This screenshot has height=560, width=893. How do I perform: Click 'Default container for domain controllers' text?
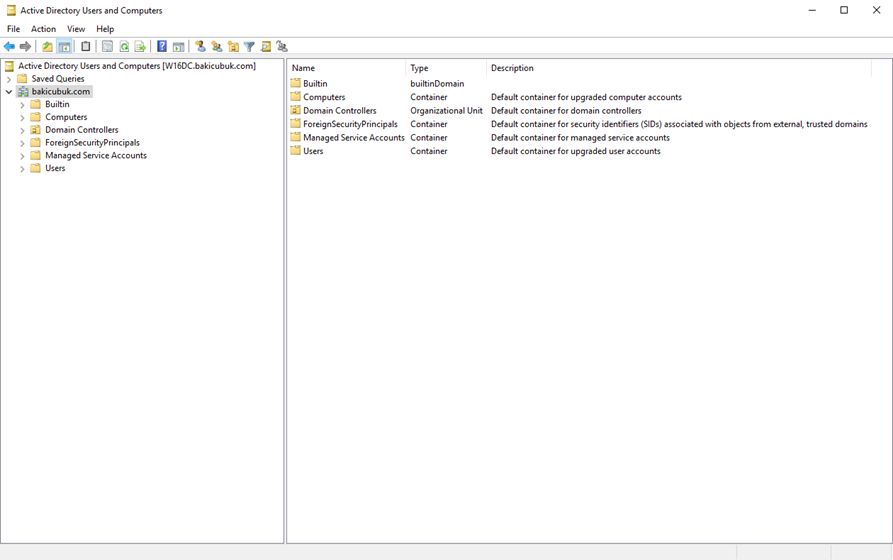[x=566, y=111]
